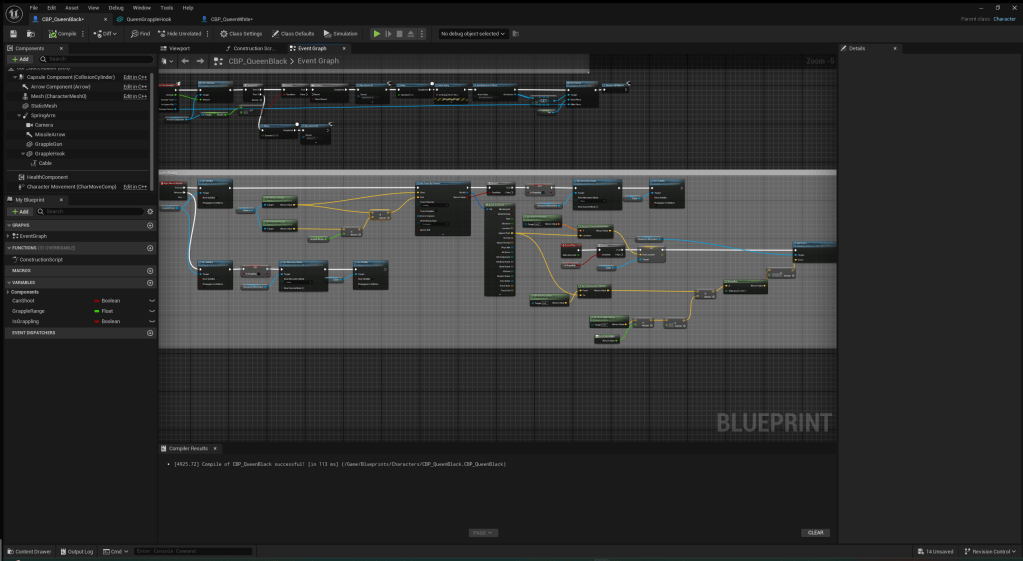Navigate back with the graph's left arrow
The height and width of the screenshot is (561, 1023).
click(185, 61)
